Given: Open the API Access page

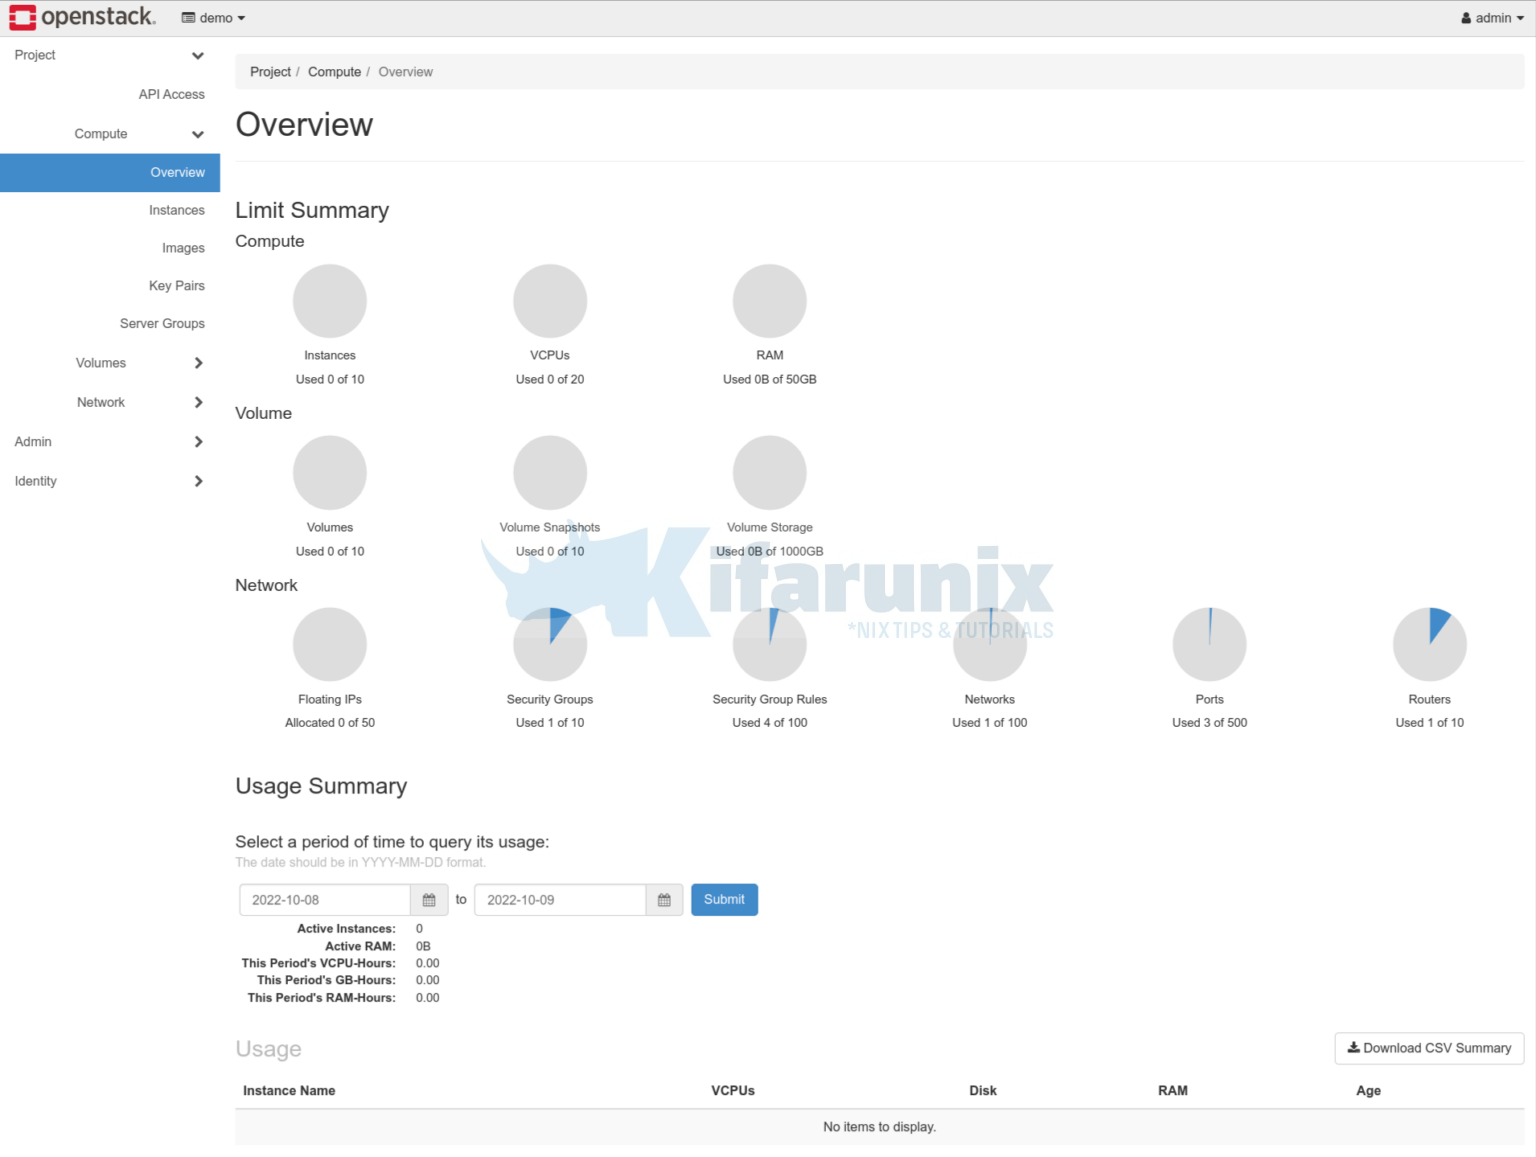Looking at the screenshot, I should coord(171,94).
